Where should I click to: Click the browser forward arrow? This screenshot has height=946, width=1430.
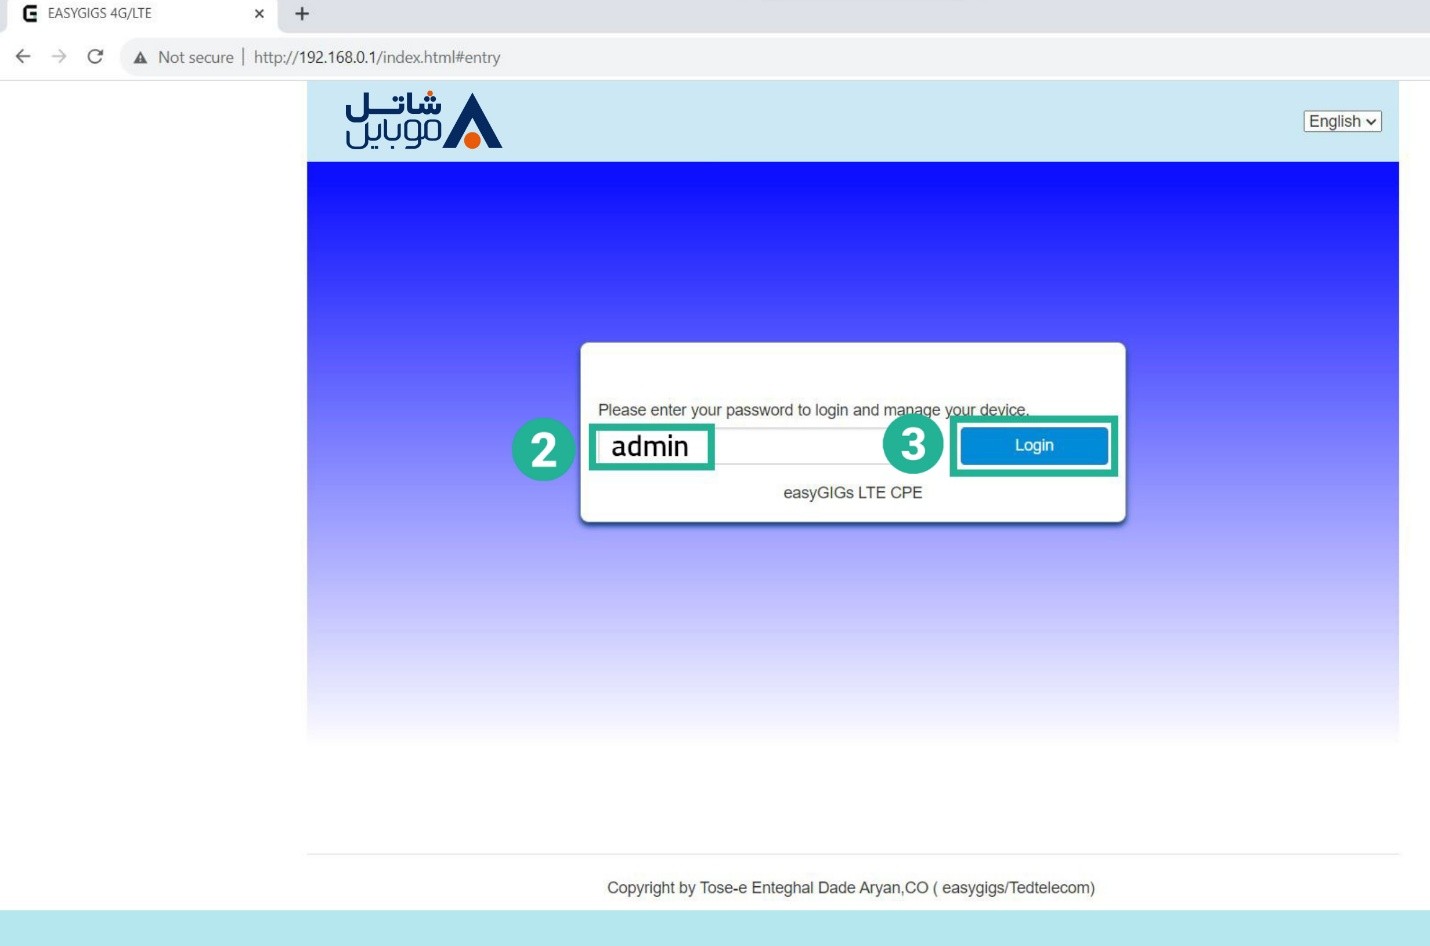click(x=59, y=57)
